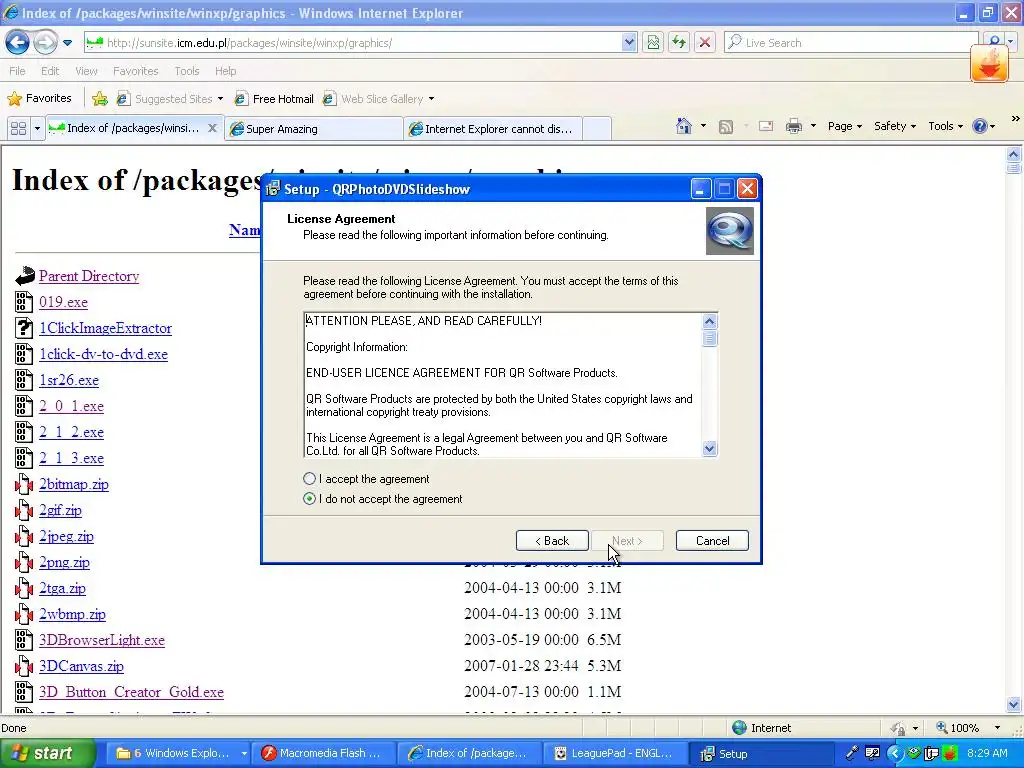
Task: Select 'I do not accept the agreement'
Action: click(x=383, y=499)
